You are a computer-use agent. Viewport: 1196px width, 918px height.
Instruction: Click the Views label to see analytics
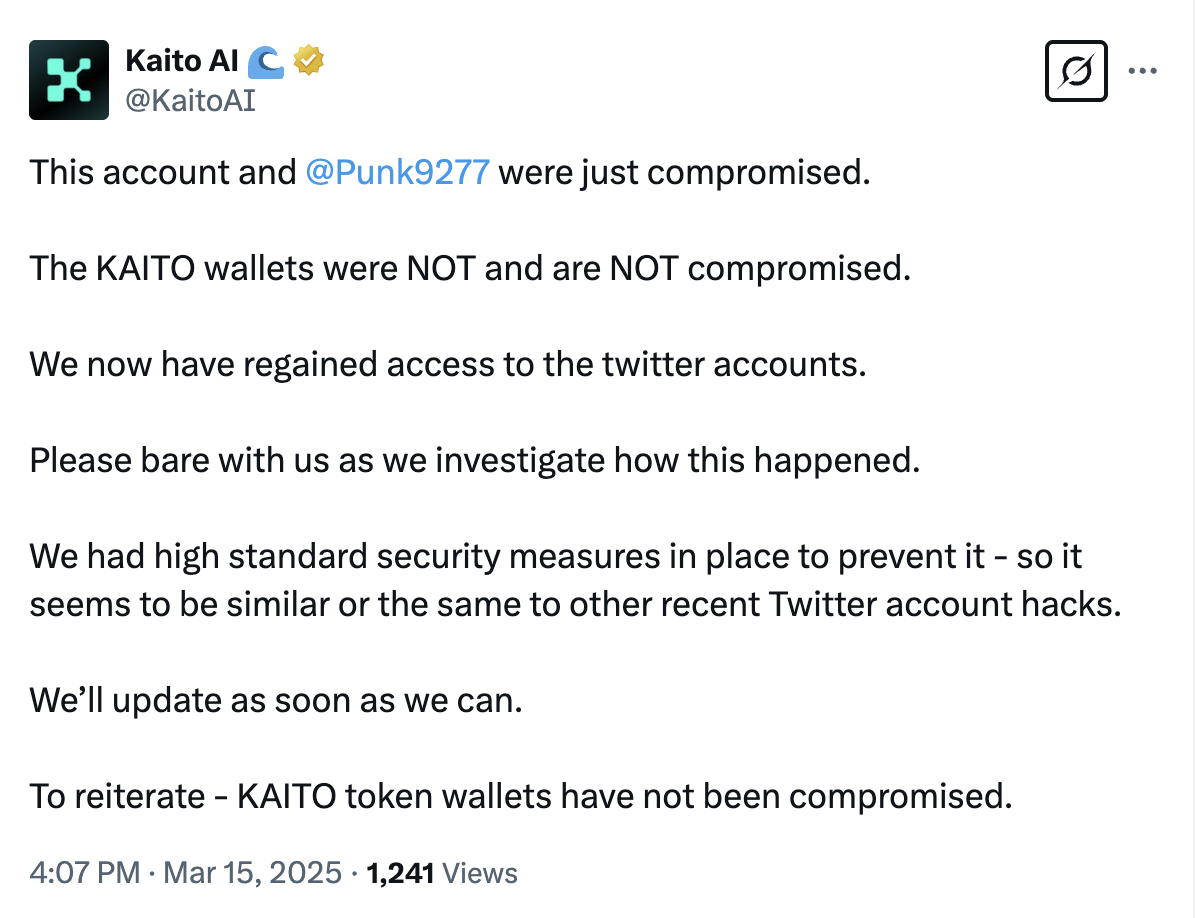point(479,872)
